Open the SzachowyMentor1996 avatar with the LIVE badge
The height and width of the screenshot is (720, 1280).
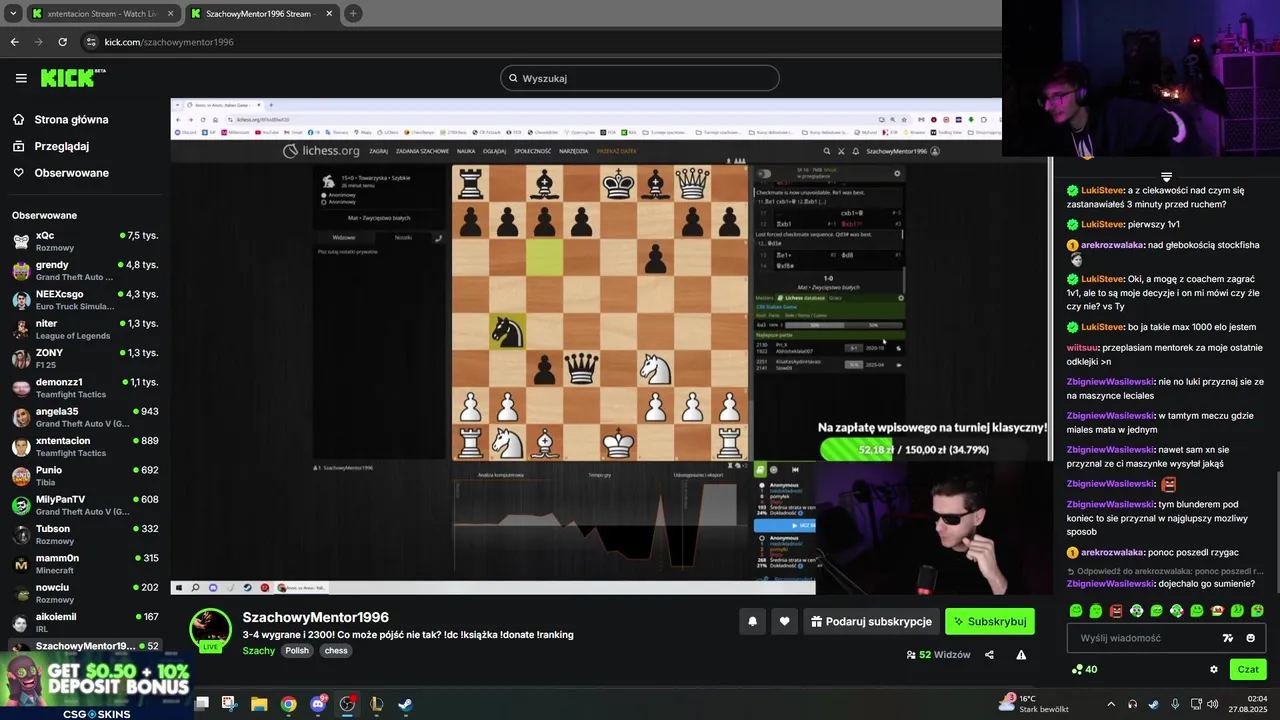pyautogui.click(x=210, y=630)
